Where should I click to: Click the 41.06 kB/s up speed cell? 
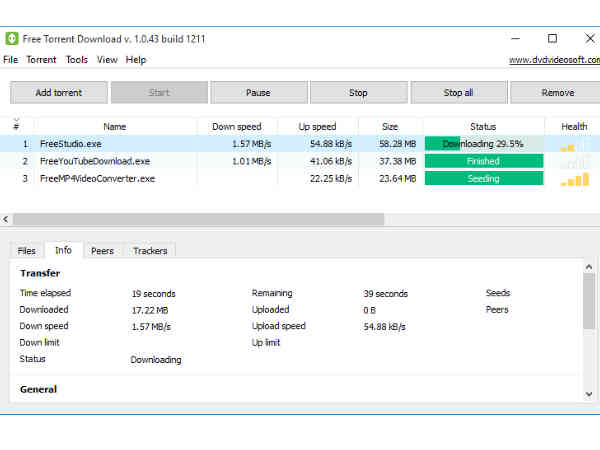point(331,161)
